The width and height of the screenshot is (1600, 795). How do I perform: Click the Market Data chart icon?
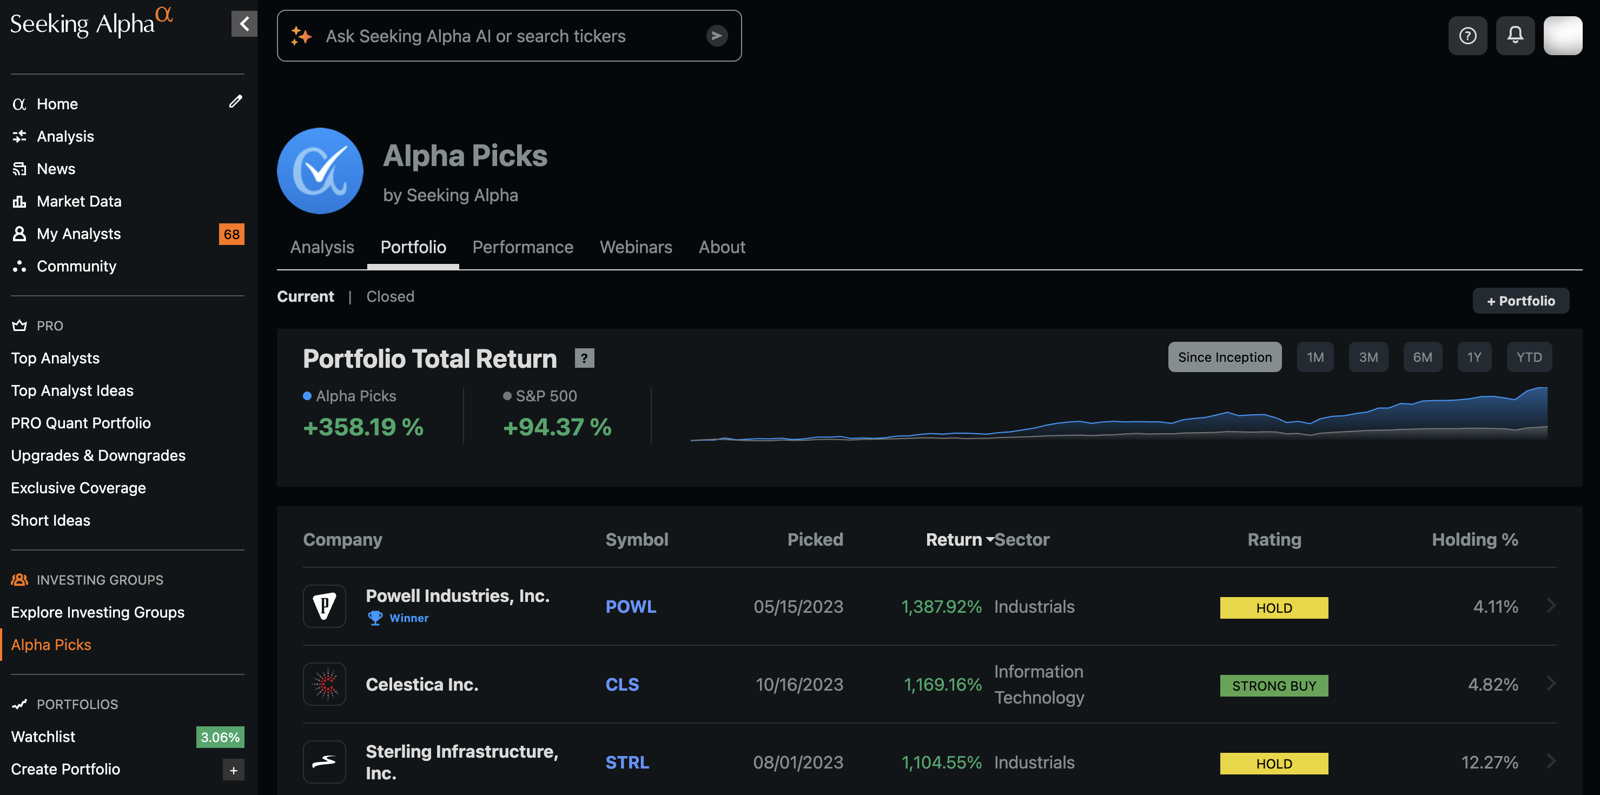(19, 201)
